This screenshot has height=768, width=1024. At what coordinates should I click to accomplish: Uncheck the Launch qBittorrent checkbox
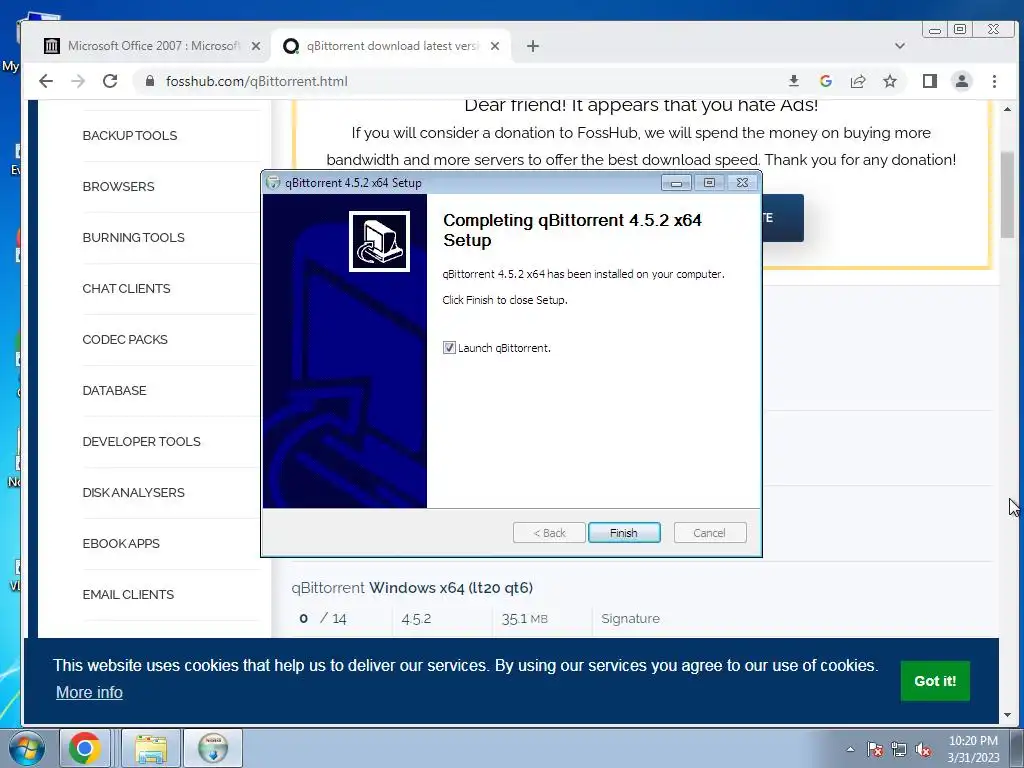pyautogui.click(x=449, y=347)
